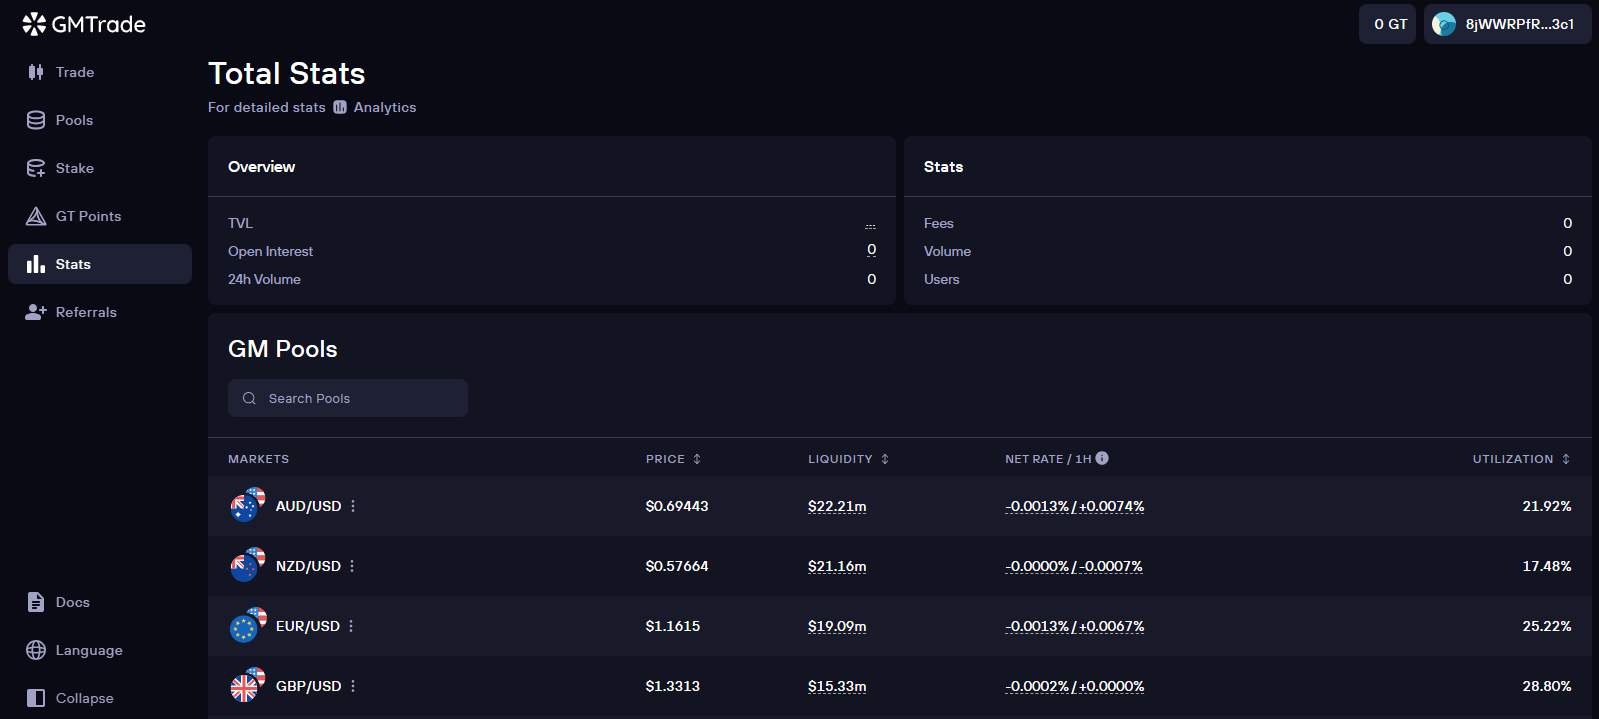
Task: Open Docs link in sidebar
Action: click(100, 602)
